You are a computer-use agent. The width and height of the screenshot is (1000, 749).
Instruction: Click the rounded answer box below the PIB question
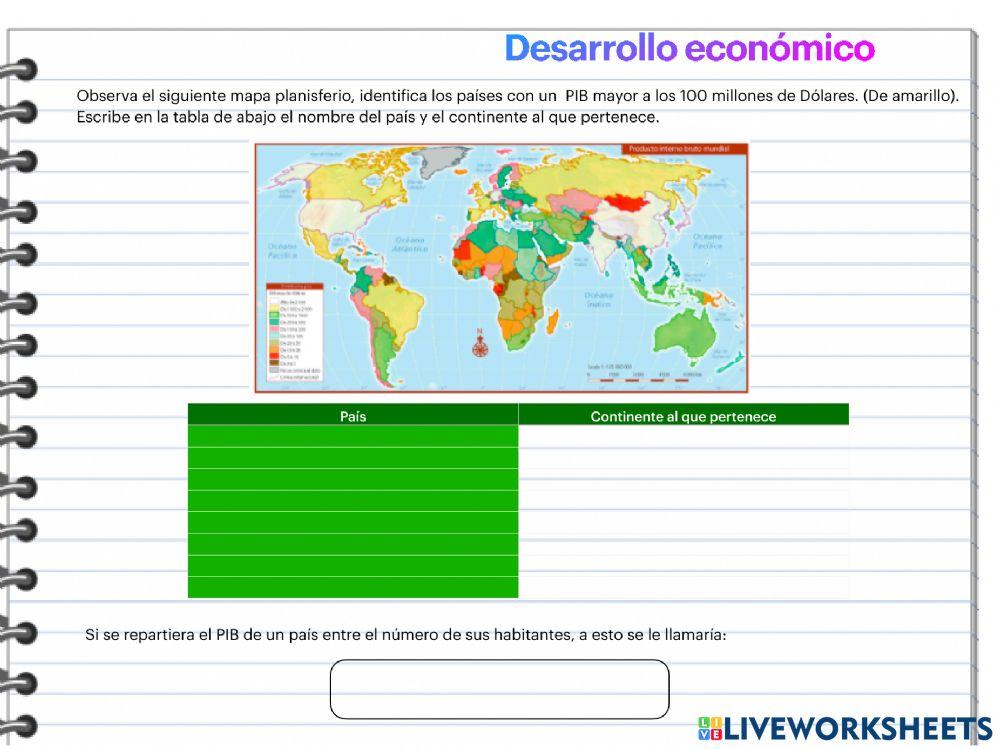500,688
